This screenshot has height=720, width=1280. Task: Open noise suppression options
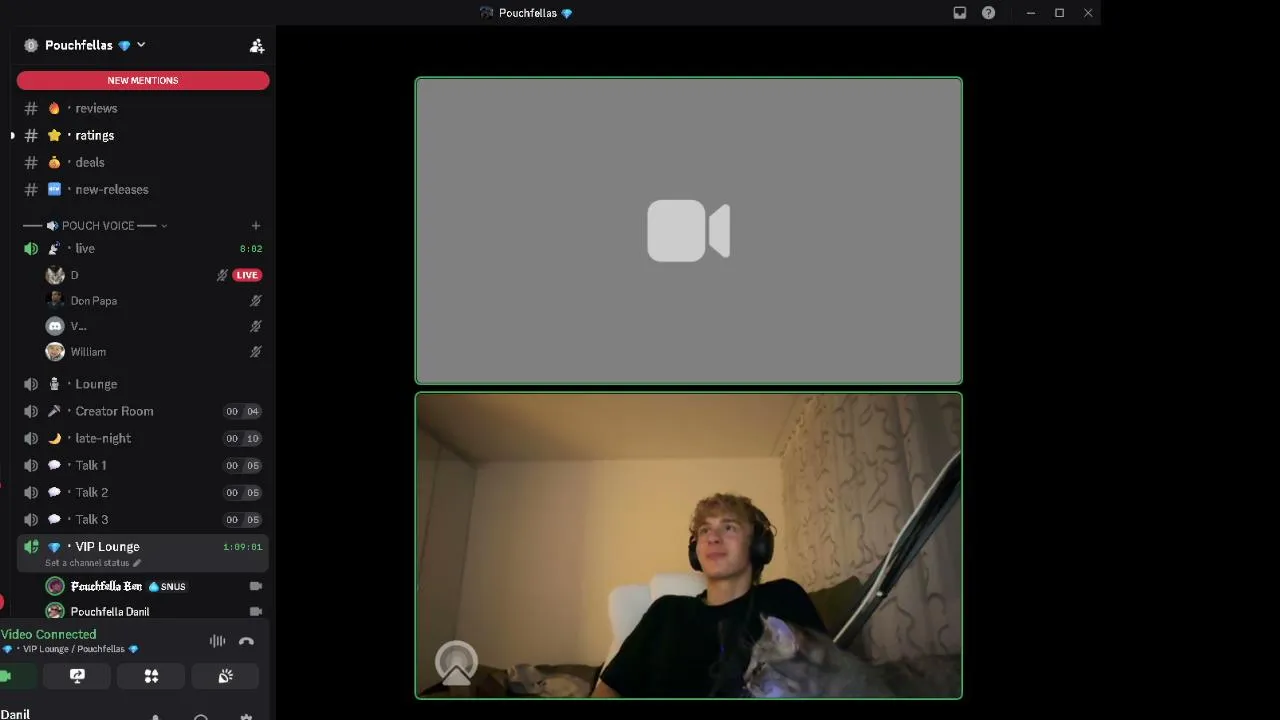(x=217, y=641)
